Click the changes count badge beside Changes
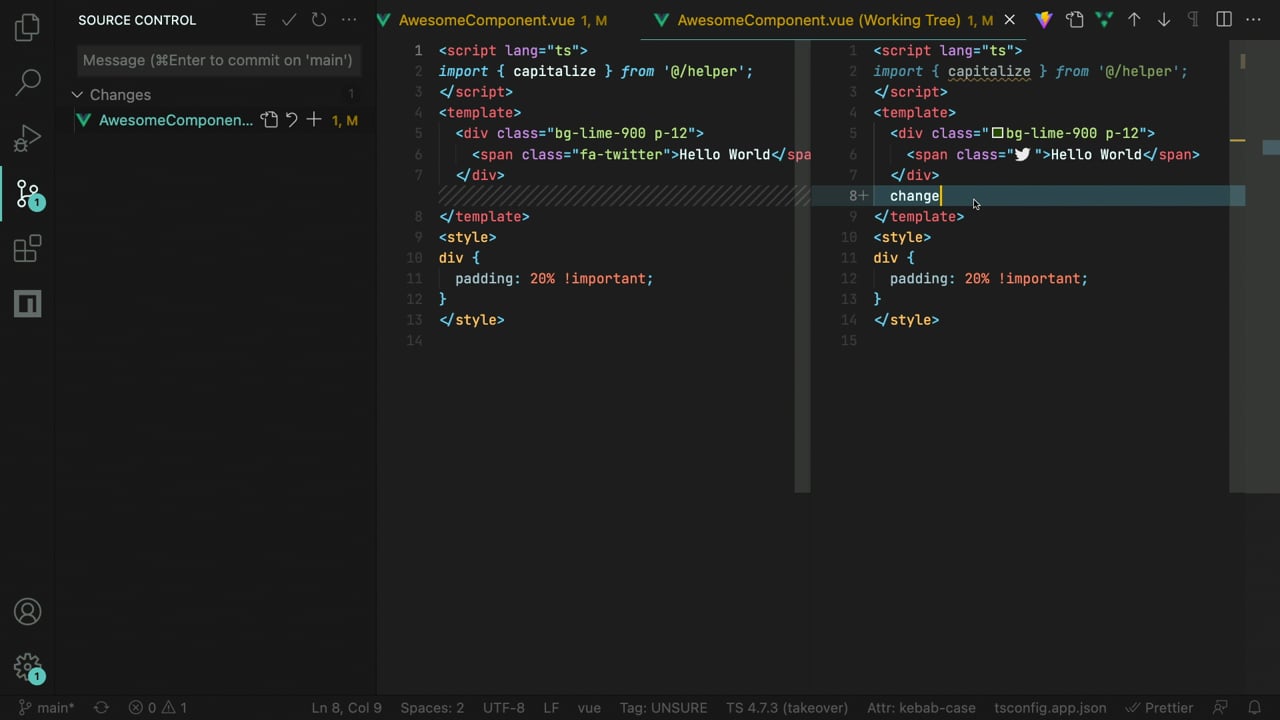 351,95
